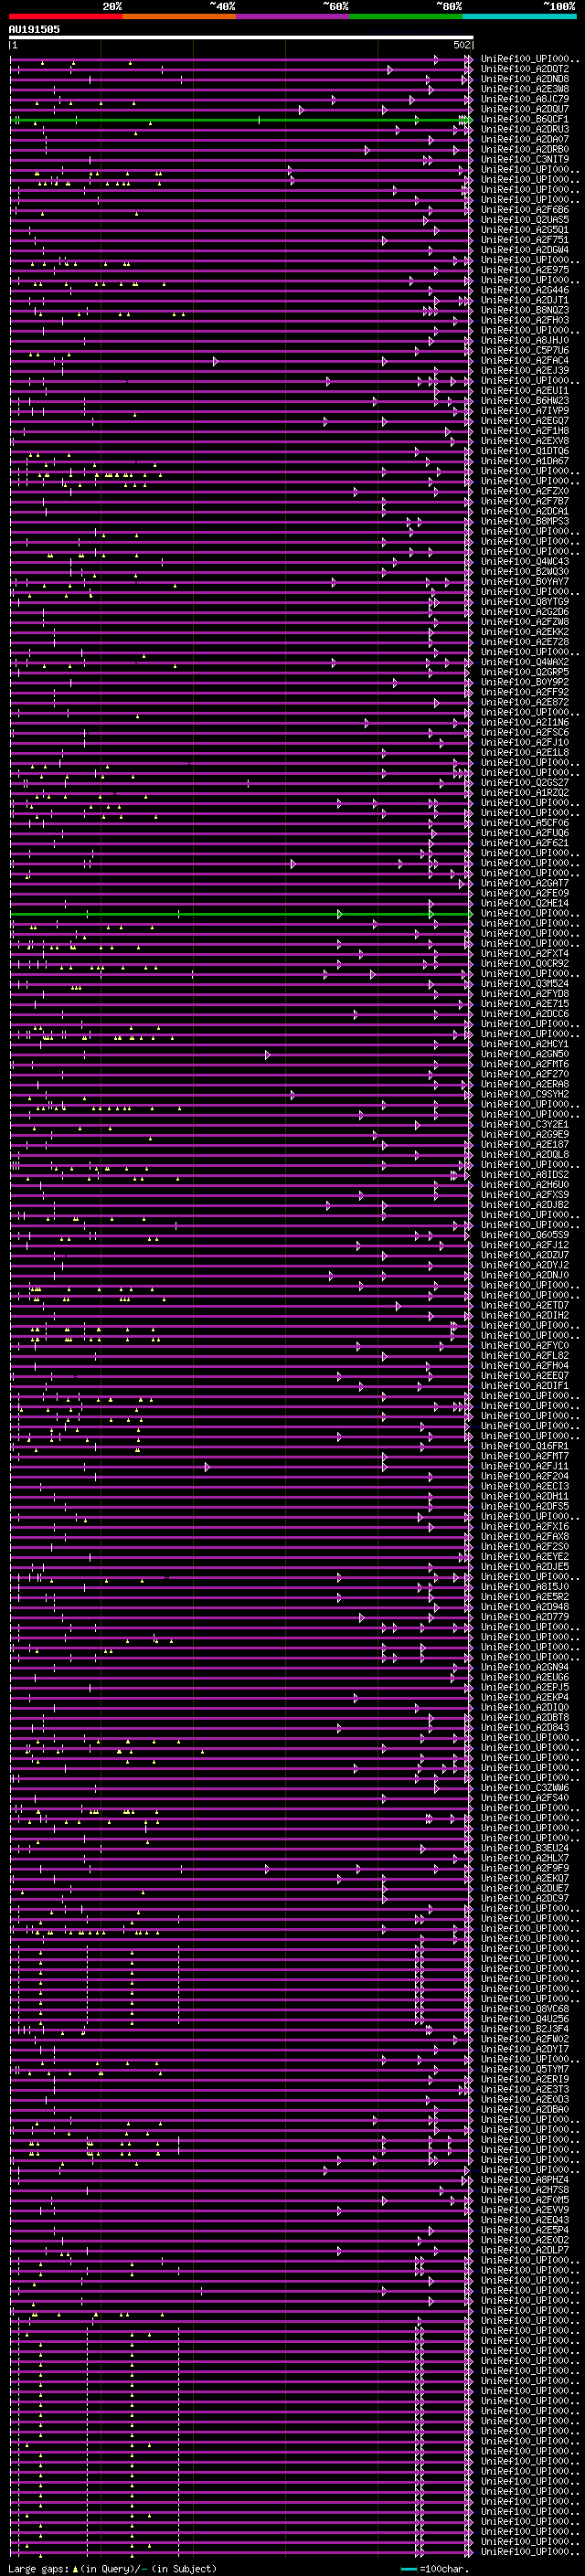Select label UniRef100_A8I5J0
The width and height of the screenshot is (585, 2576).
pos(525,1586)
